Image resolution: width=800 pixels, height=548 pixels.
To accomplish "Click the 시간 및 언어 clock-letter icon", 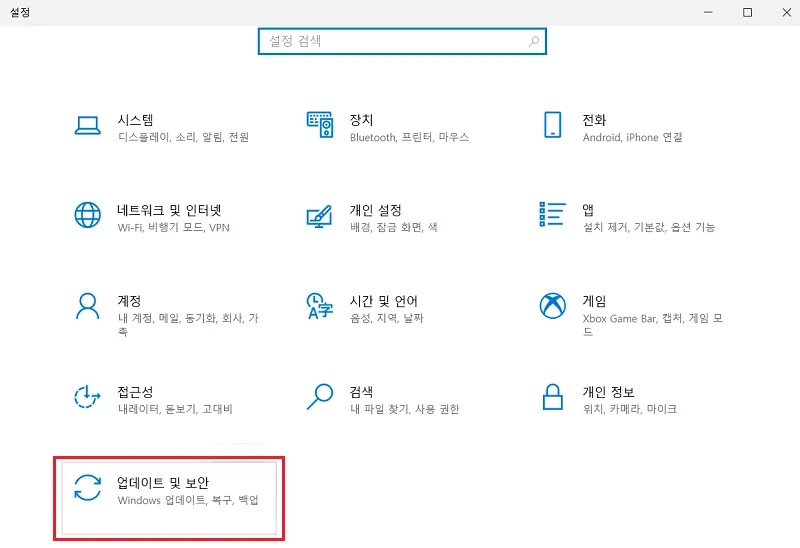I will (319, 306).
